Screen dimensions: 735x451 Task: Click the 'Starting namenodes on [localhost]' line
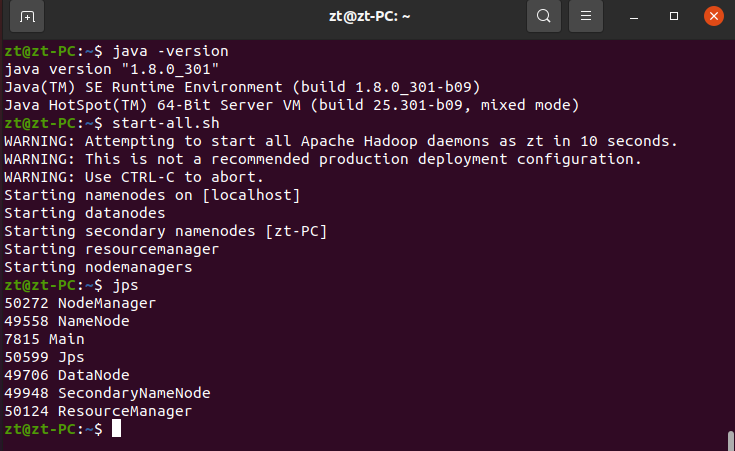(x=152, y=194)
